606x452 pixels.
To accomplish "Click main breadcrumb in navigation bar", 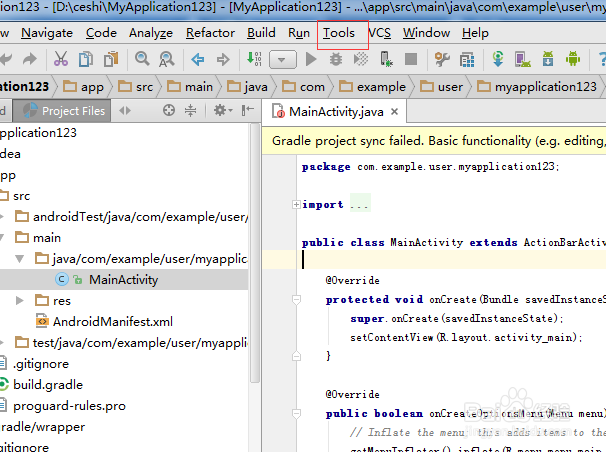I will (190, 87).
